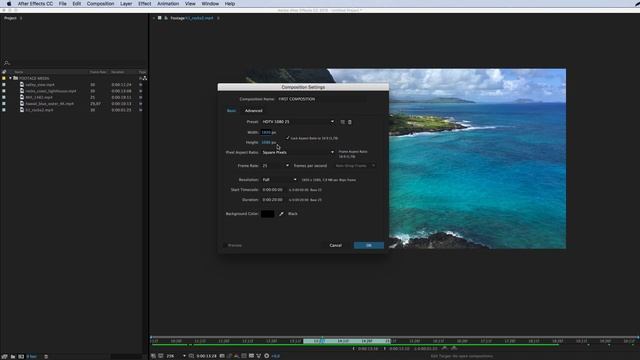Select the background color eyedropper
Viewport: 640px width, 360px height.
(x=281, y=214)
